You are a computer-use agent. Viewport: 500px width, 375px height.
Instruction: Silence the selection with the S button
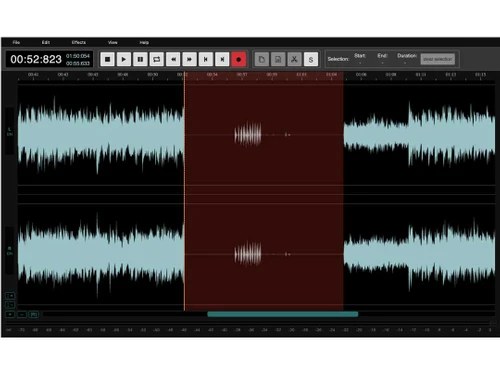(x=311, y=59)
